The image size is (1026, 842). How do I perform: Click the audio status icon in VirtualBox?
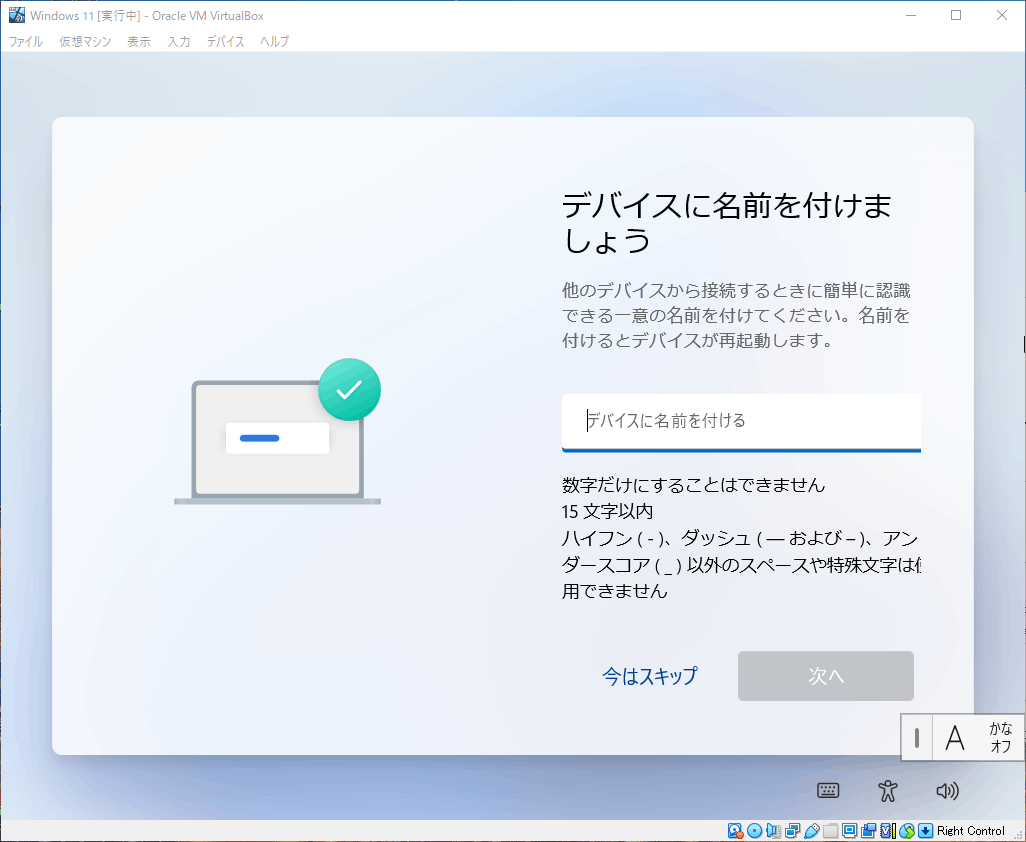[x=773, y=831]
